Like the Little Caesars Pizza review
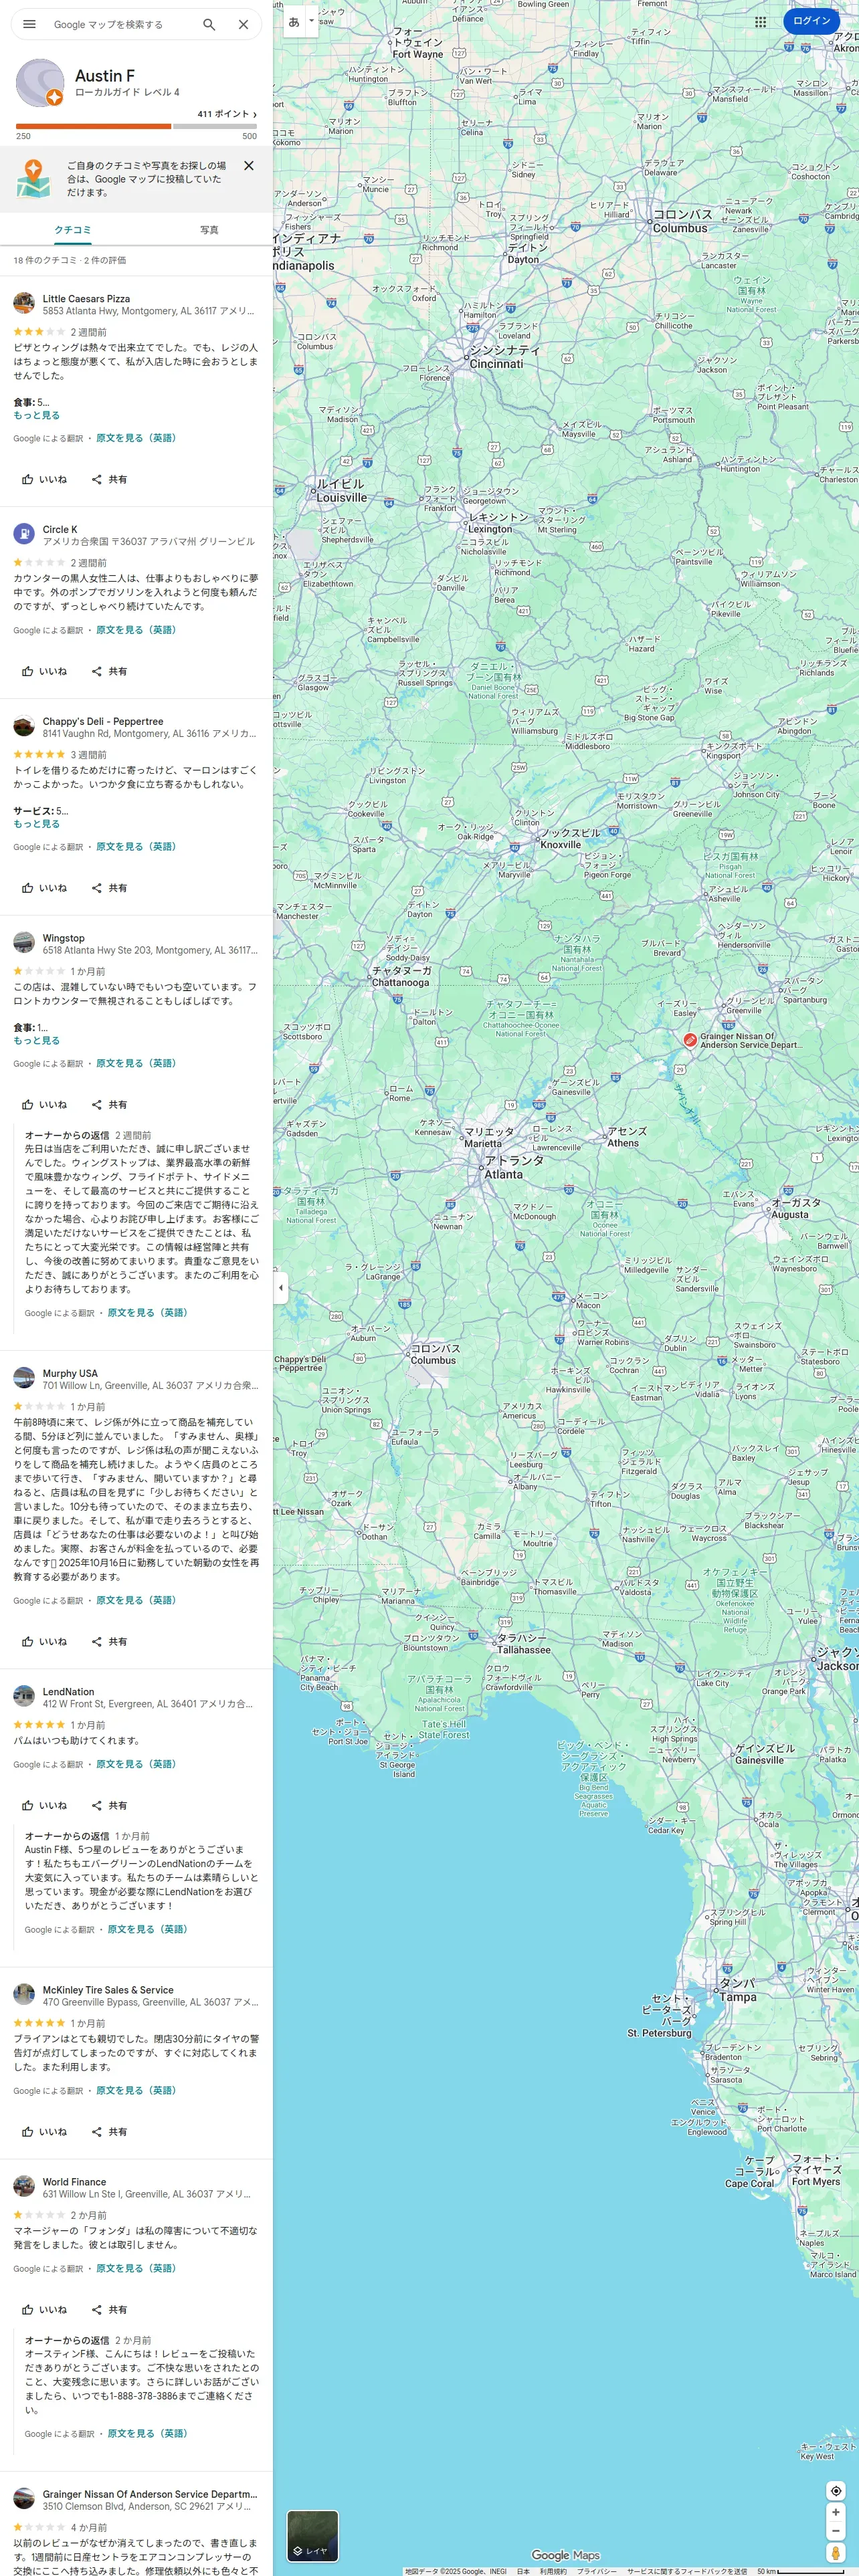Viewport: 859px width, 2576px height. [x=44, y=479]
